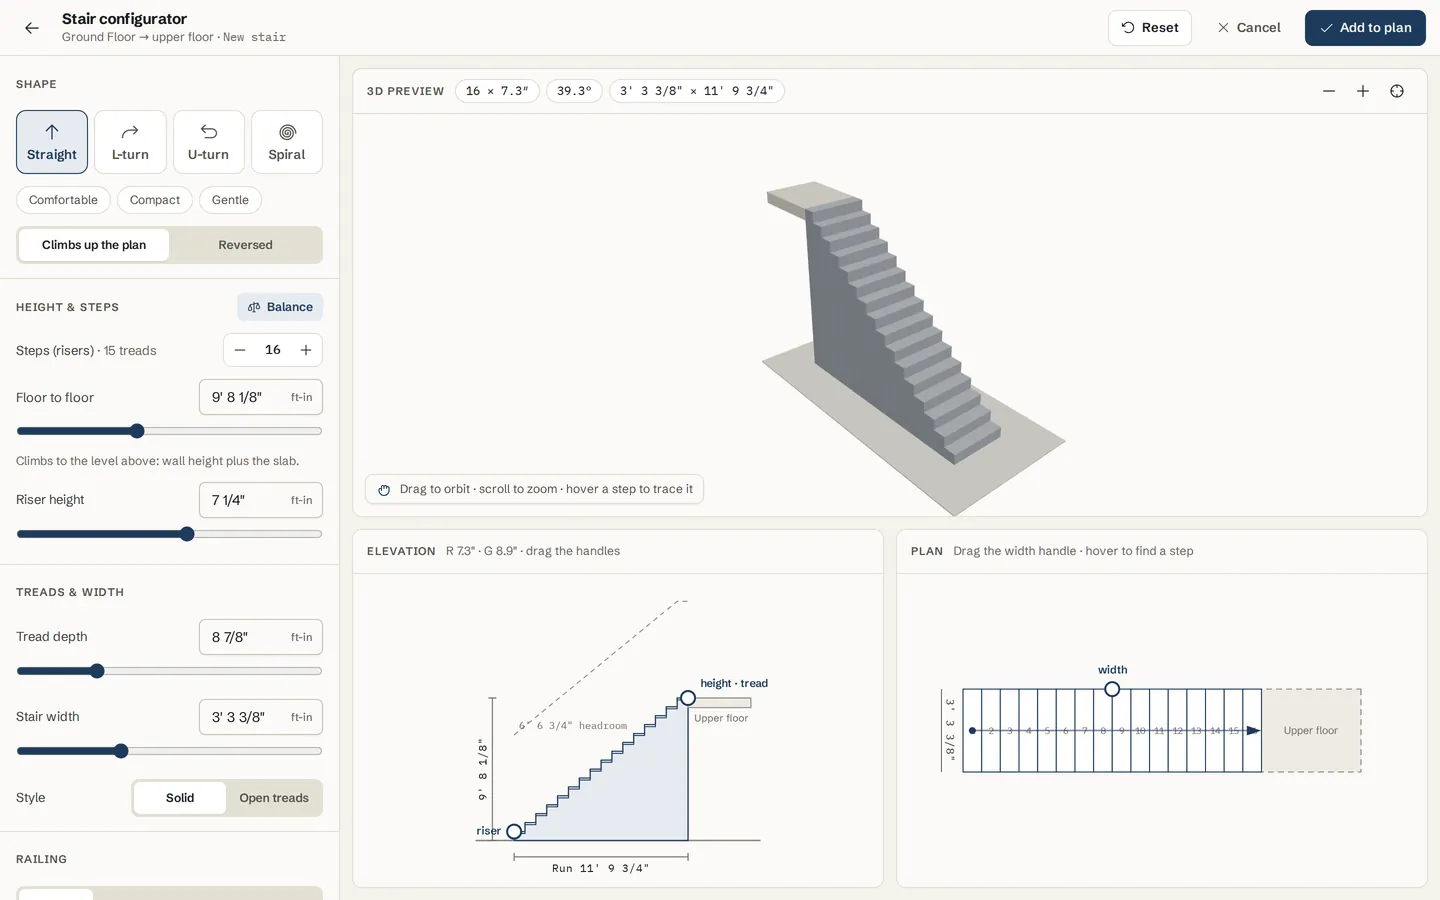The height and width of the screenshot is (900, 1440).
Task: Apply the Comfortable preset
Action: pyautogui.click(x=63, y=200)
